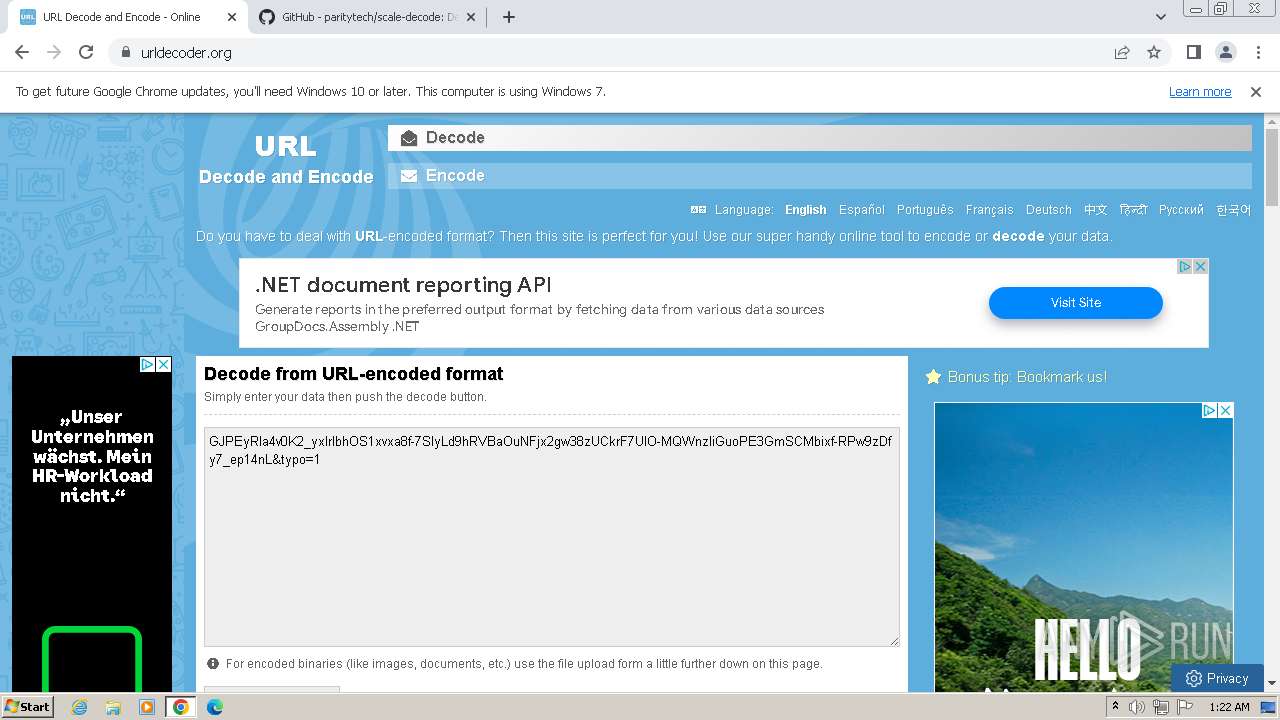The width and height of the screenshot is (1280, 720).
Task: Go forward in browser history
Action: pyautogui.click(x=54, y=52)
